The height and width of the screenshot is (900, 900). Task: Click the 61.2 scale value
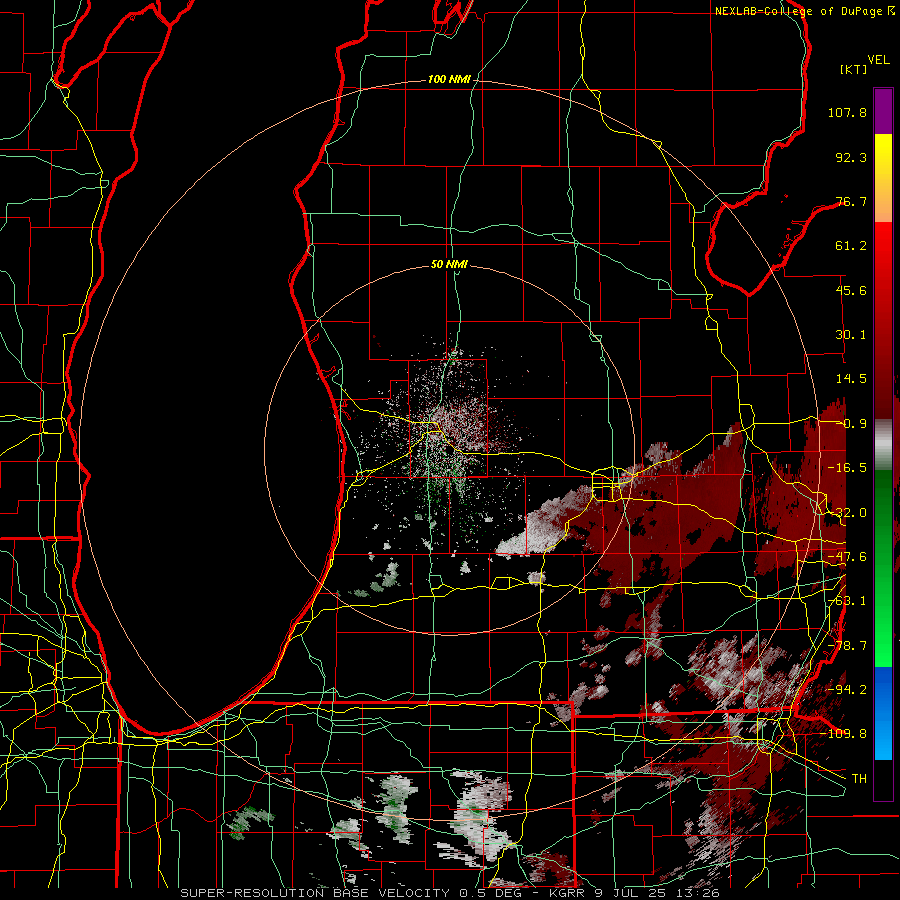(x=851, y=246)
